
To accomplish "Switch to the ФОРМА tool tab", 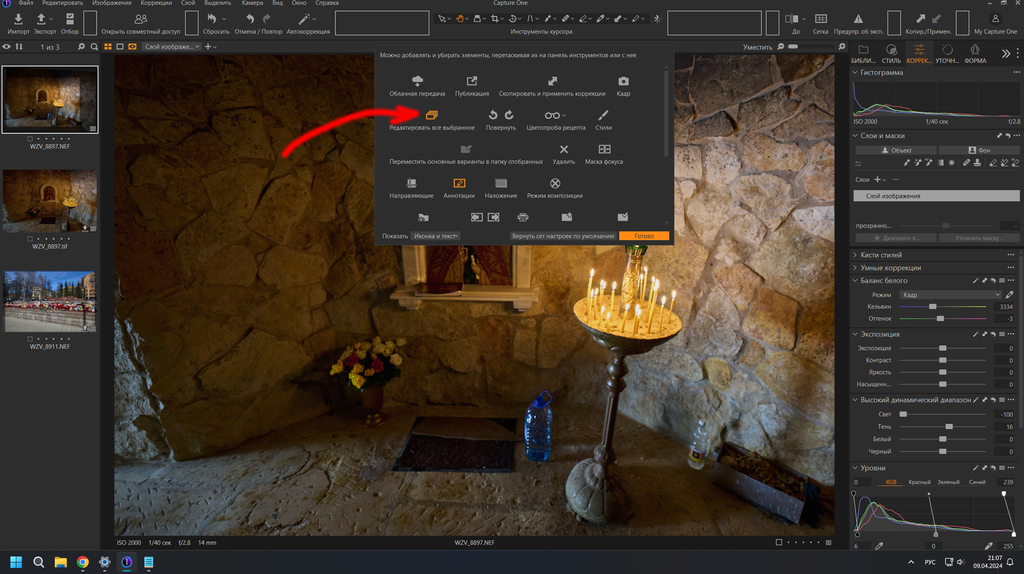I will tap(975, 54).
